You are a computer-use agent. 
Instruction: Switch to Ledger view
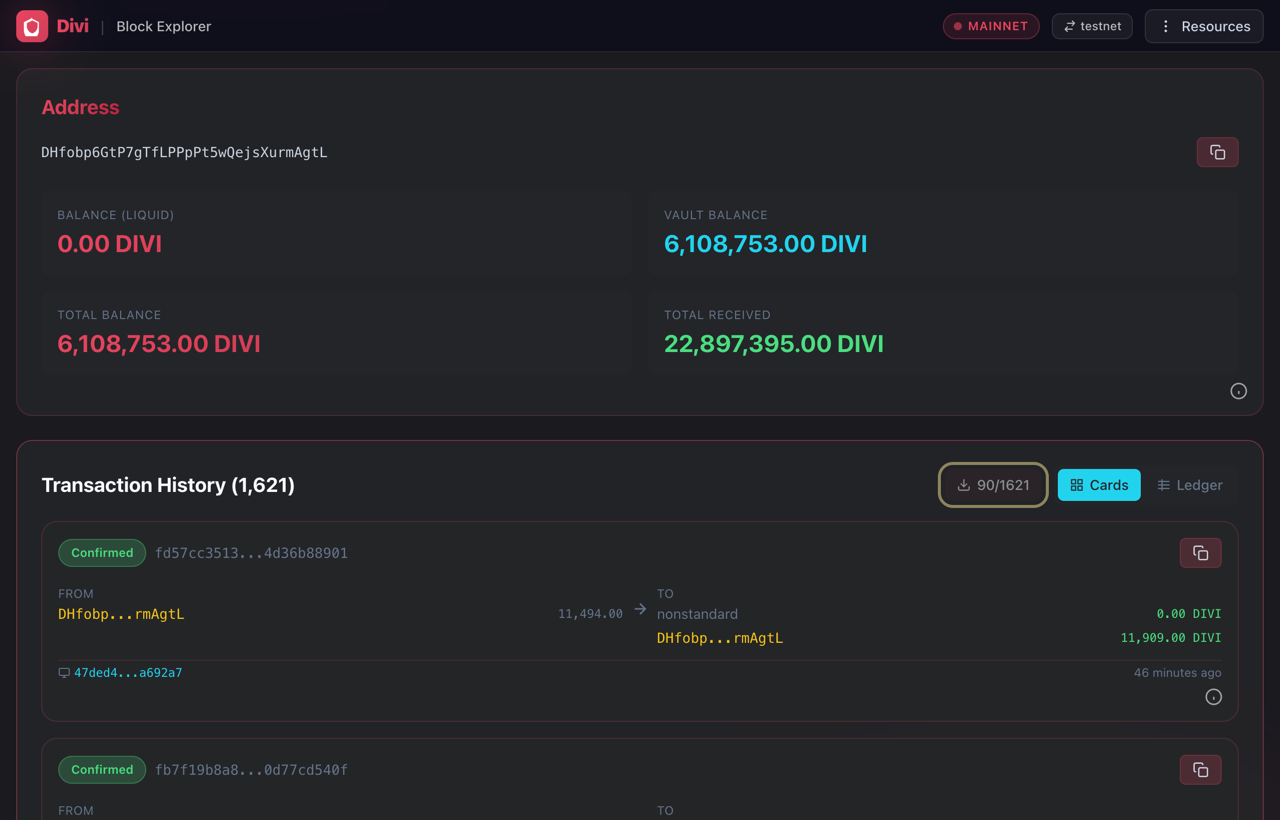click(1189, 485)
